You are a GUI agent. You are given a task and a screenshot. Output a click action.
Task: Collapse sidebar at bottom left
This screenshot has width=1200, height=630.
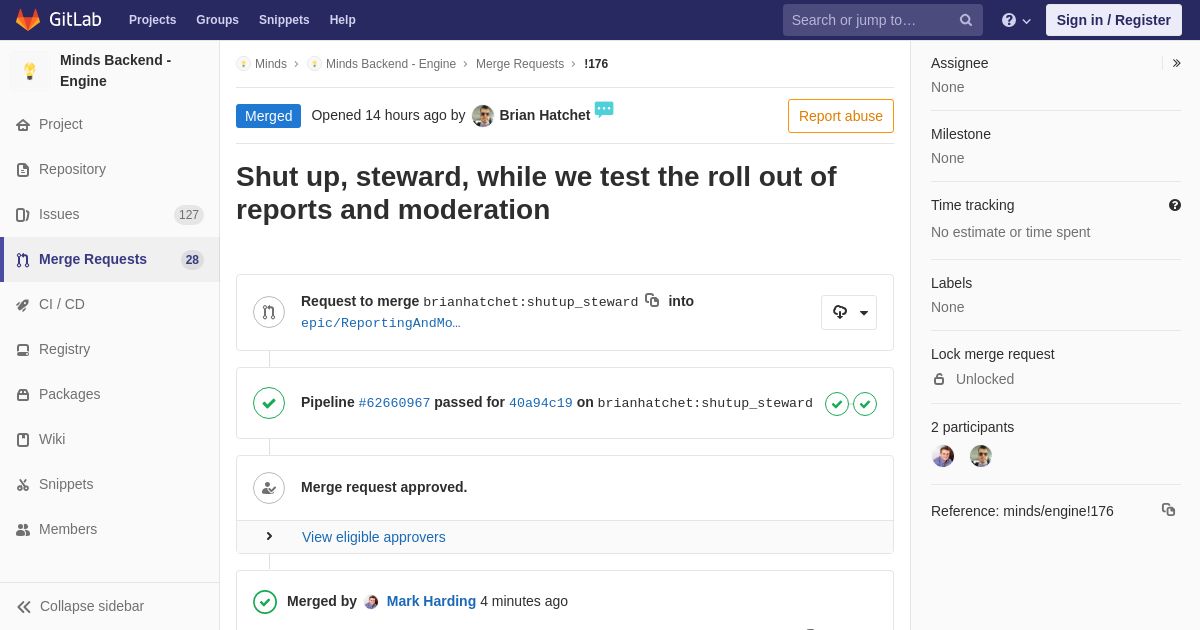tap(80, 606)
